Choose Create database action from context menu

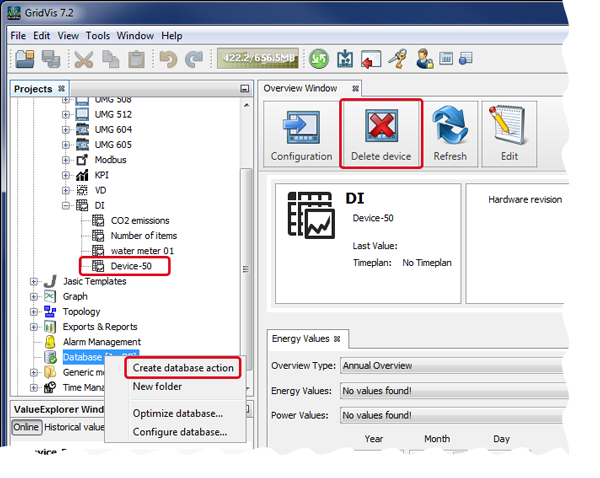tap(183, 368)
